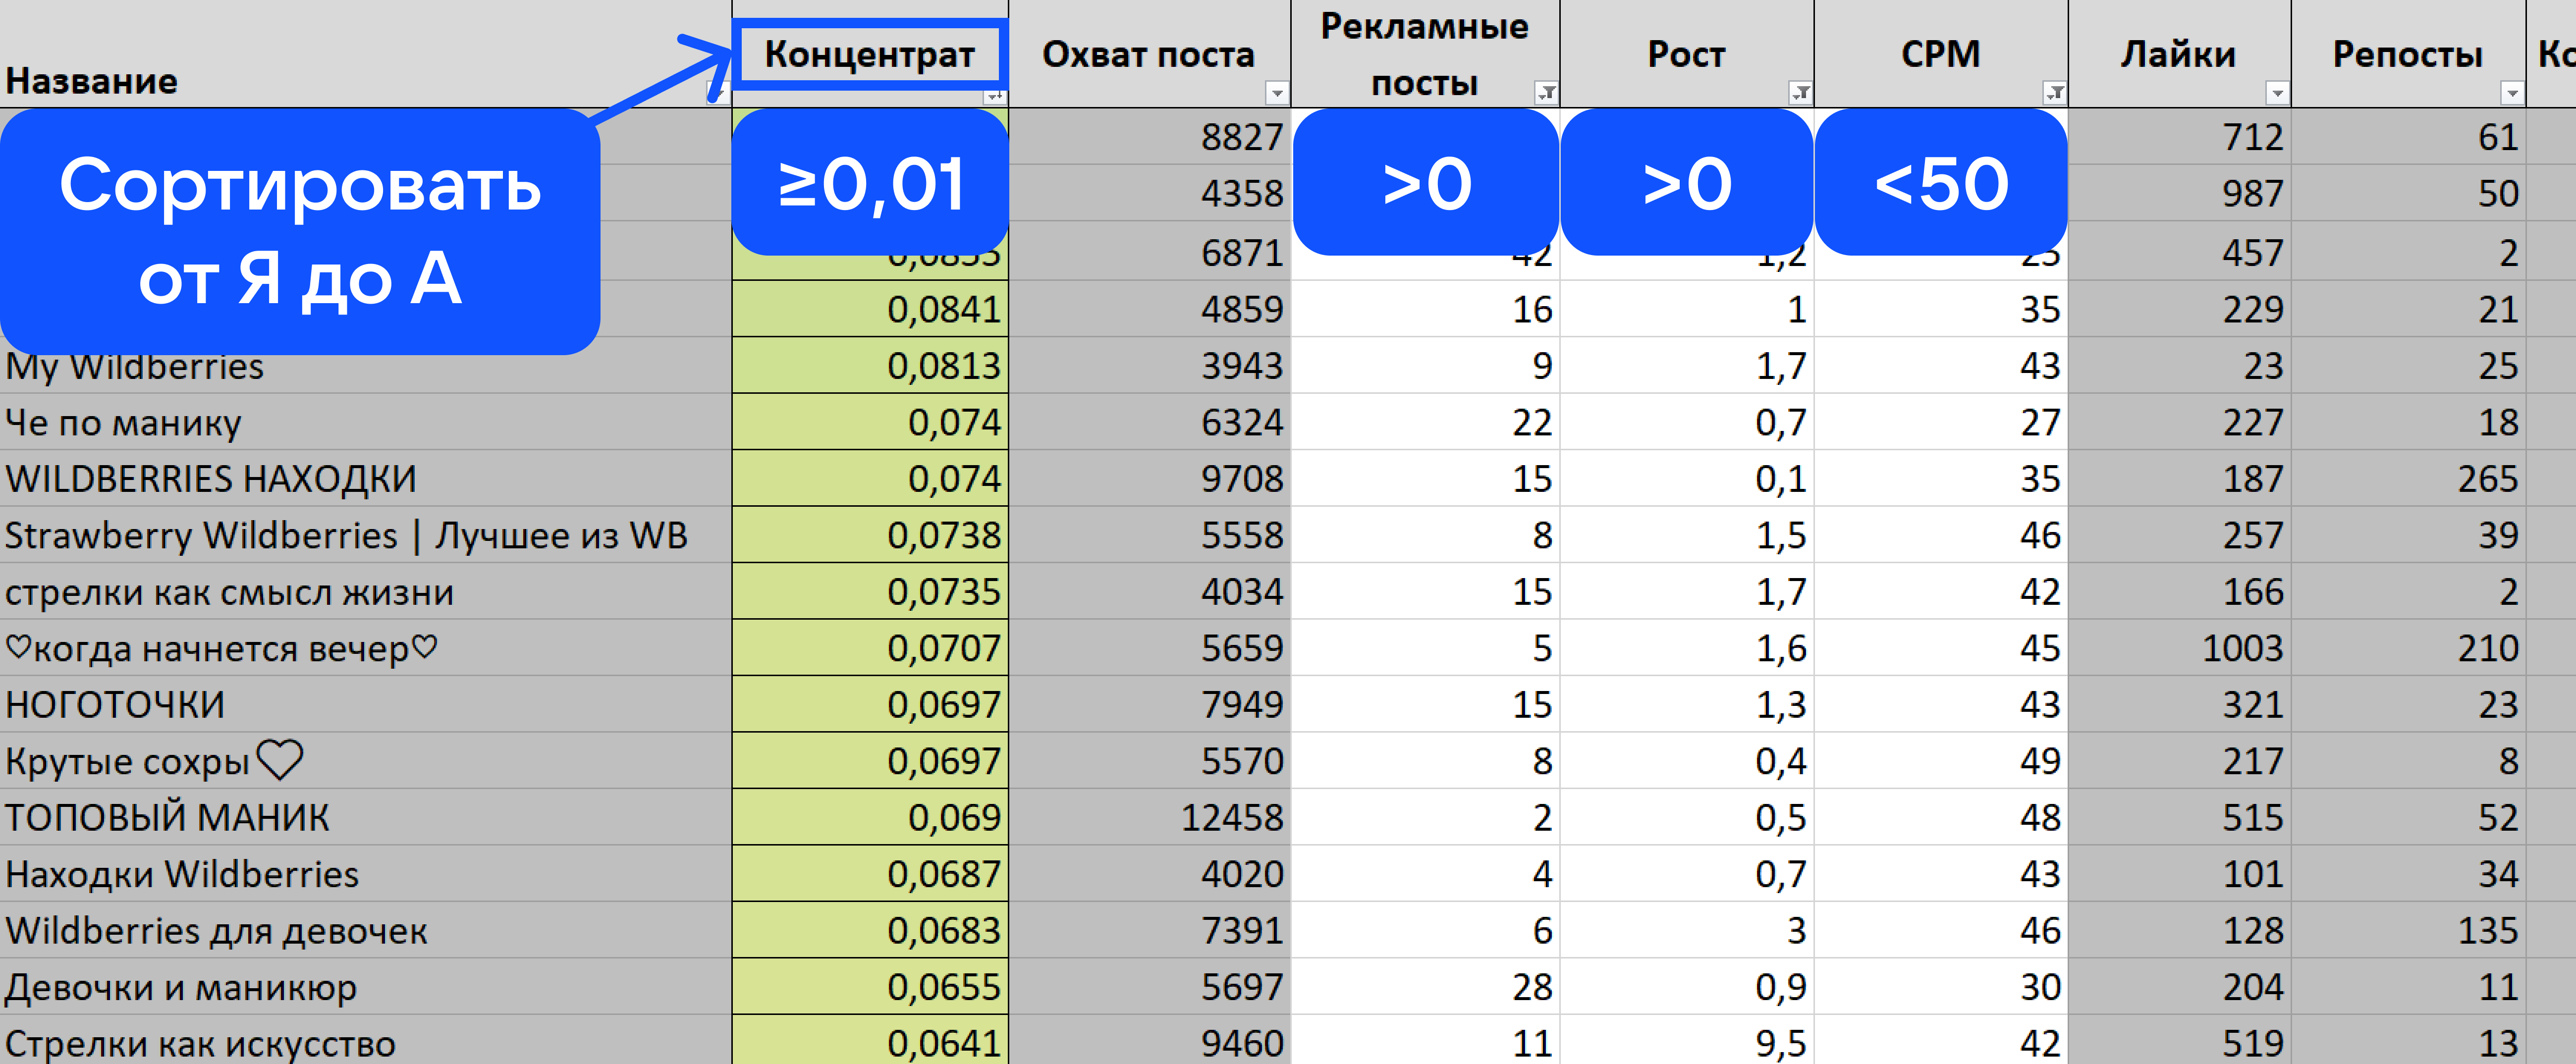The height and width of the screenshot is (1064, 2576).
Task: Select post reach value 9708
Action: click(x=1150, y=479)
